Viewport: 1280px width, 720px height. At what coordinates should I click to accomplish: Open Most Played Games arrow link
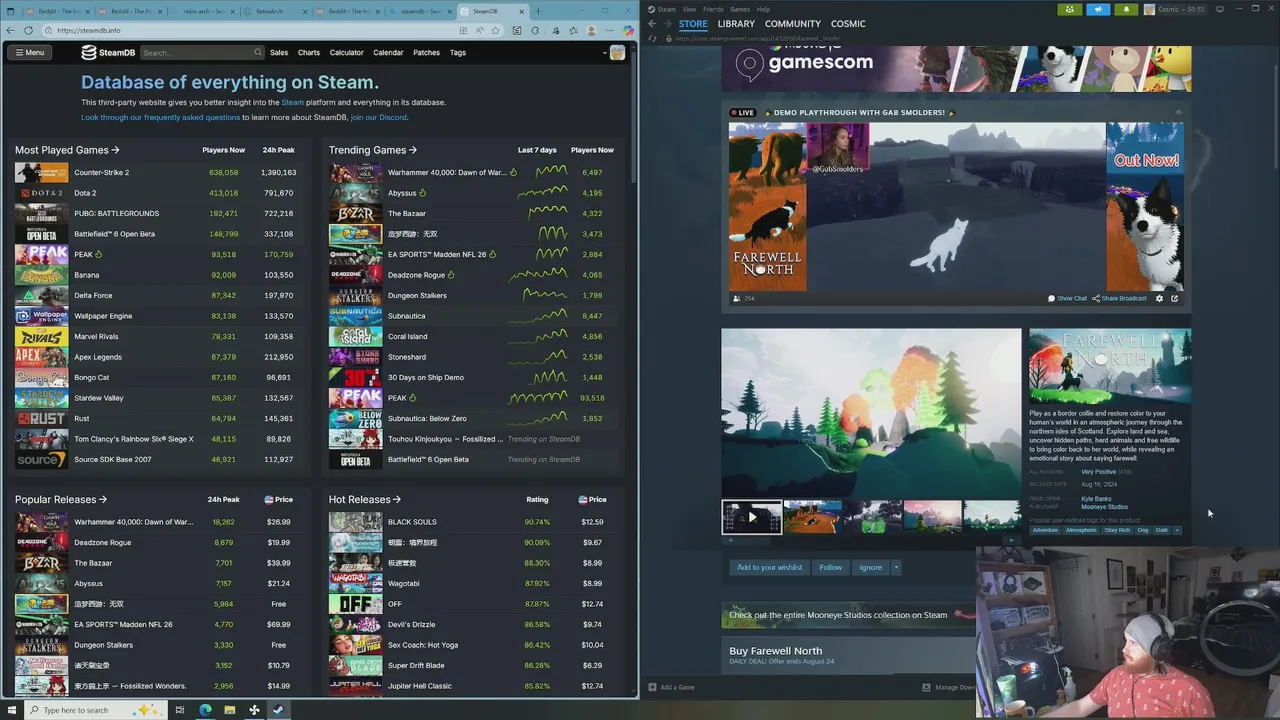coord(67,150)
